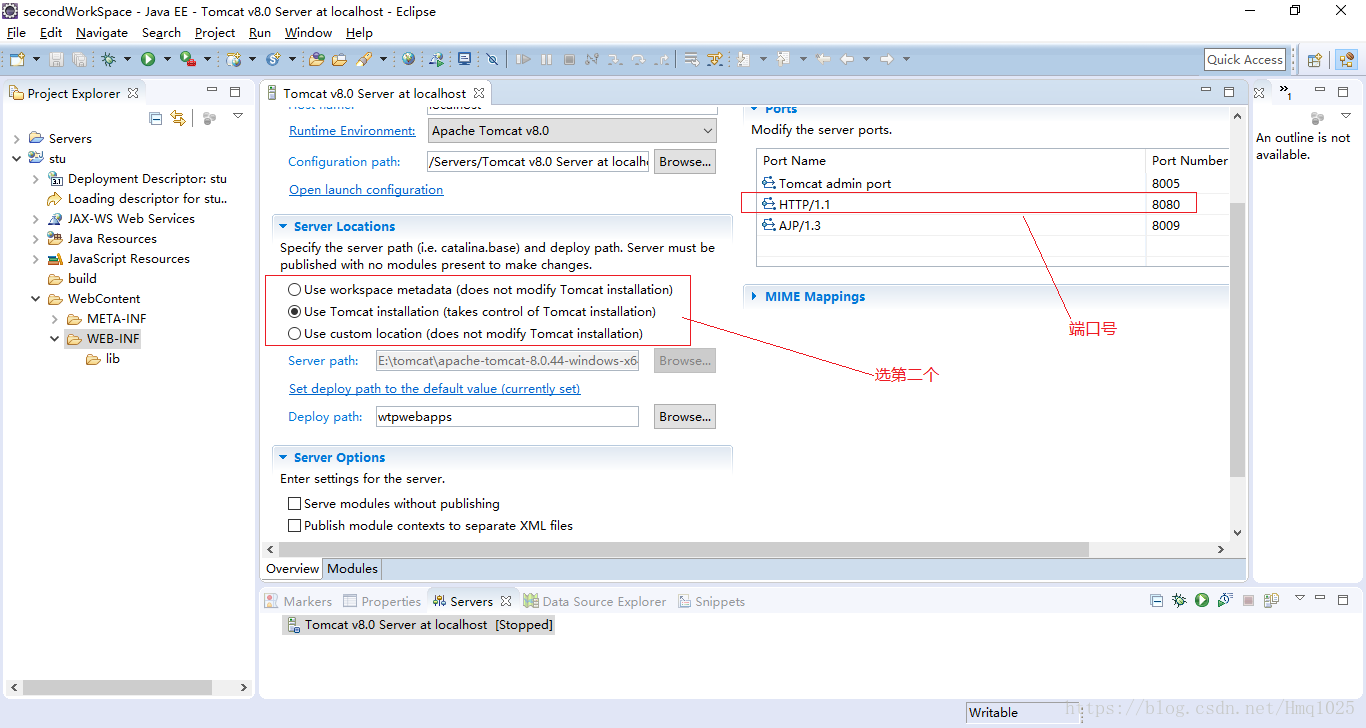Click the Open Task folder icon in the toolbar

(340, 60)
